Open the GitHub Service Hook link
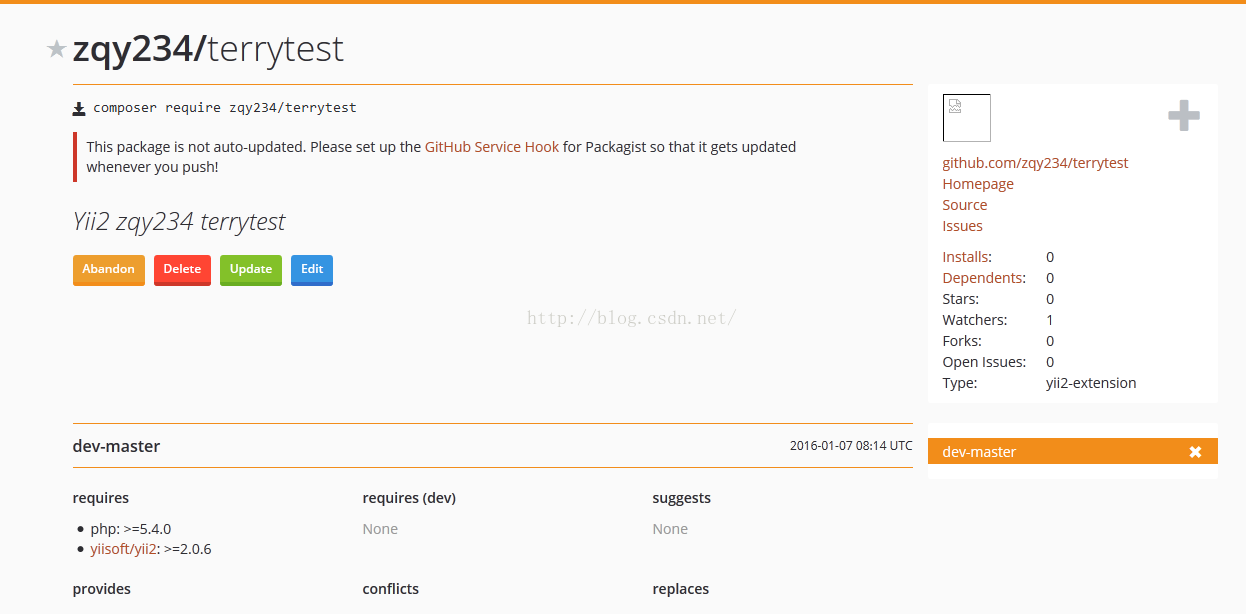Image resolution: width=1246 pixels, height=614 pixels. pyautogui.click(x=492, y=147)
